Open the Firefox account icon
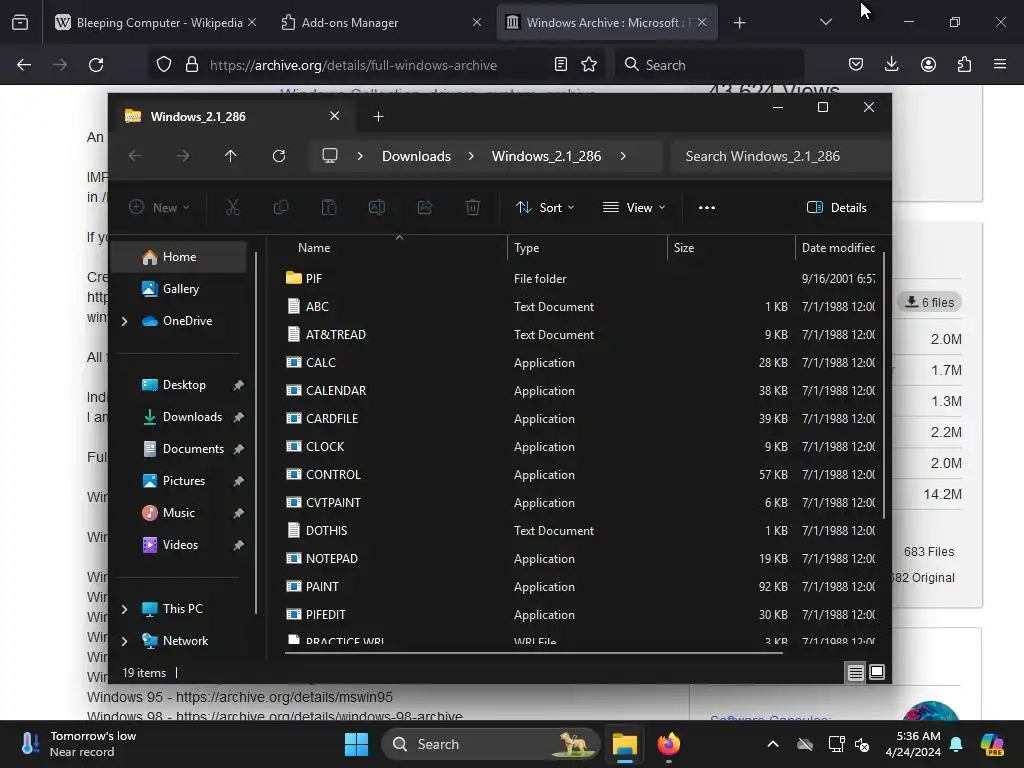This screenshot has height=768, width=1024. pos(928,65)
